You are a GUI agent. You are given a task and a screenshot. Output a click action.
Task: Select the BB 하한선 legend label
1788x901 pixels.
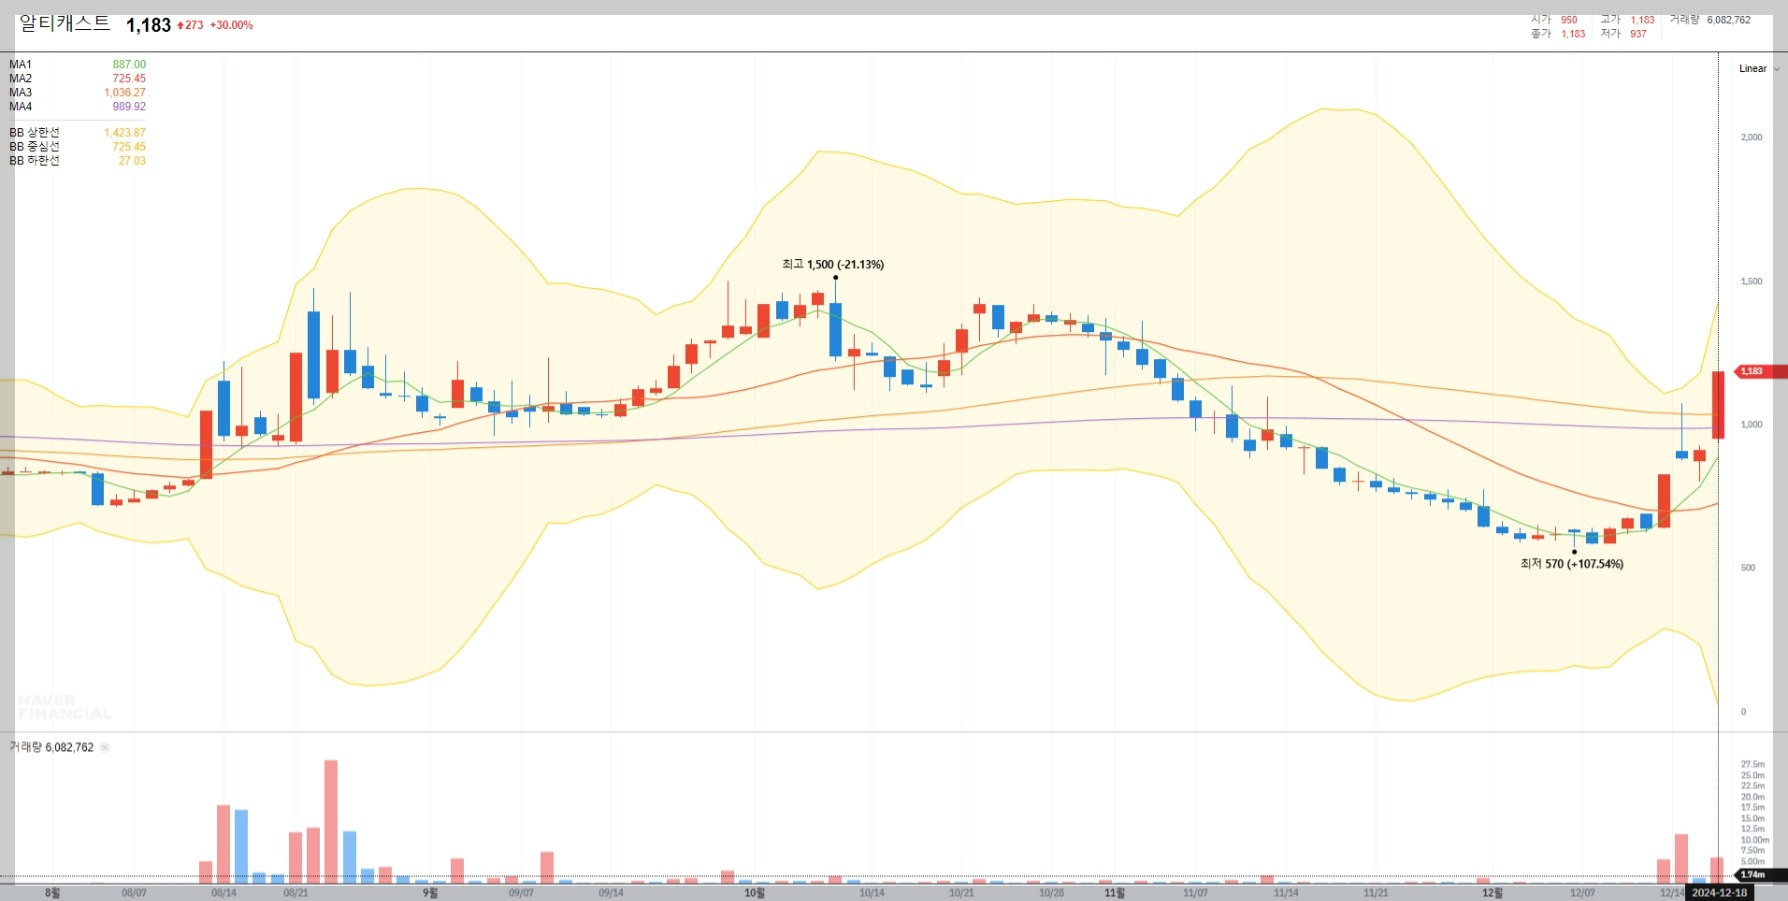point(34,160)
